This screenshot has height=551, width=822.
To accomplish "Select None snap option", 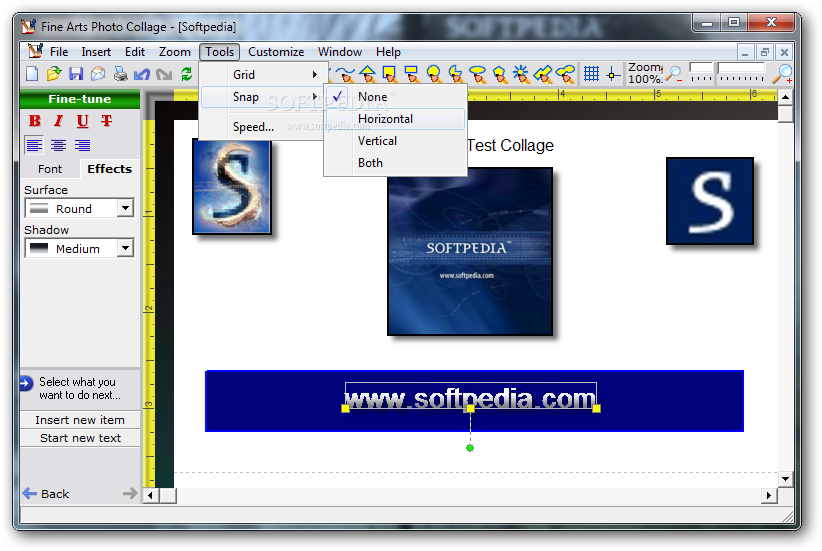I will [x=395, y=97].
